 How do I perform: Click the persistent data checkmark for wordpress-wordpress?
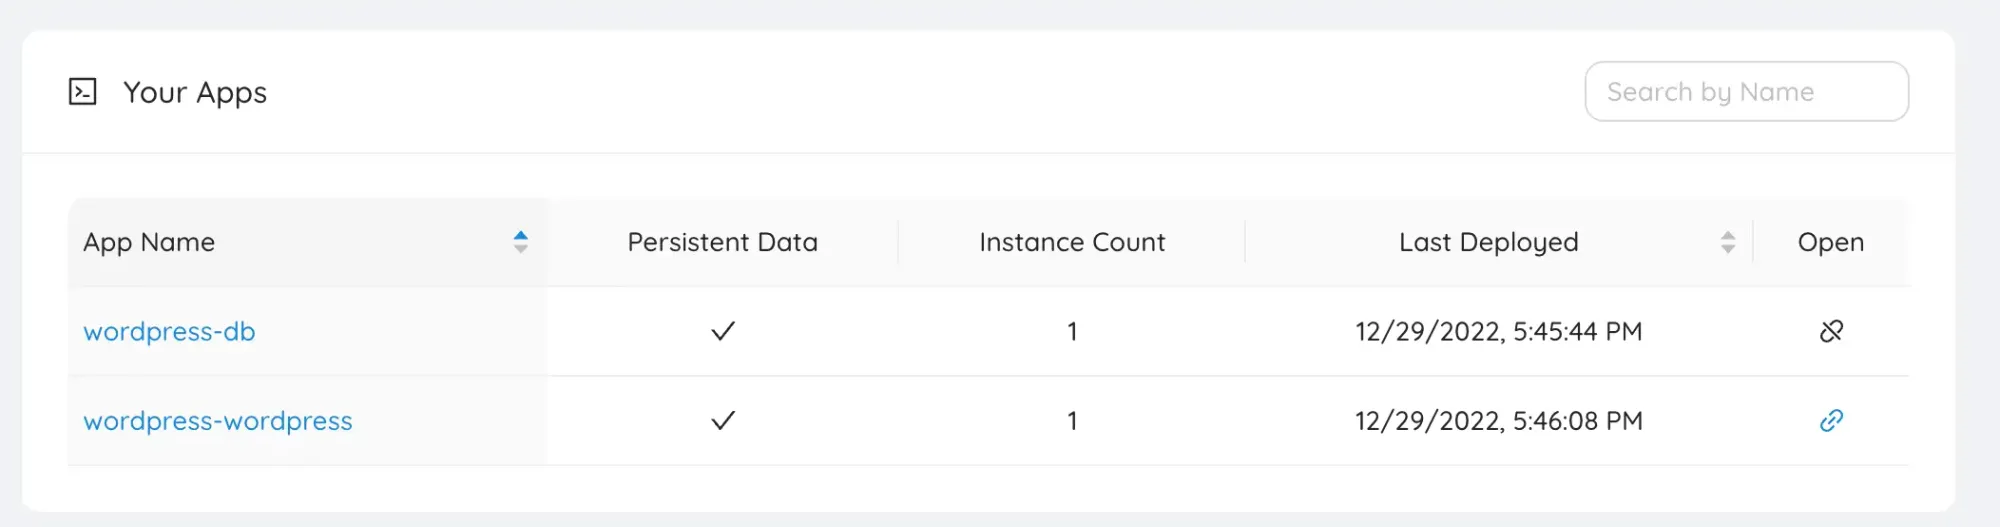click(x=723, y=421)
